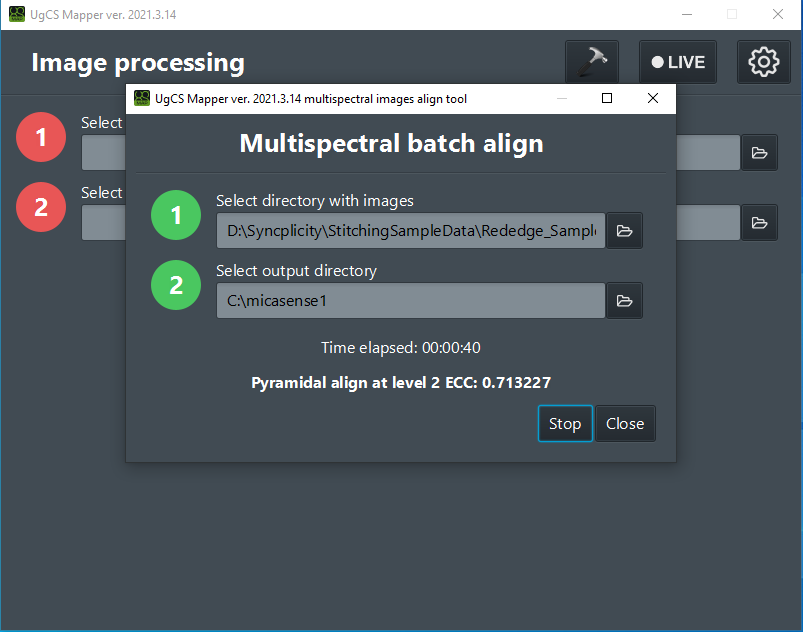Close the main UgCS Mapper window

pos(778,14)
